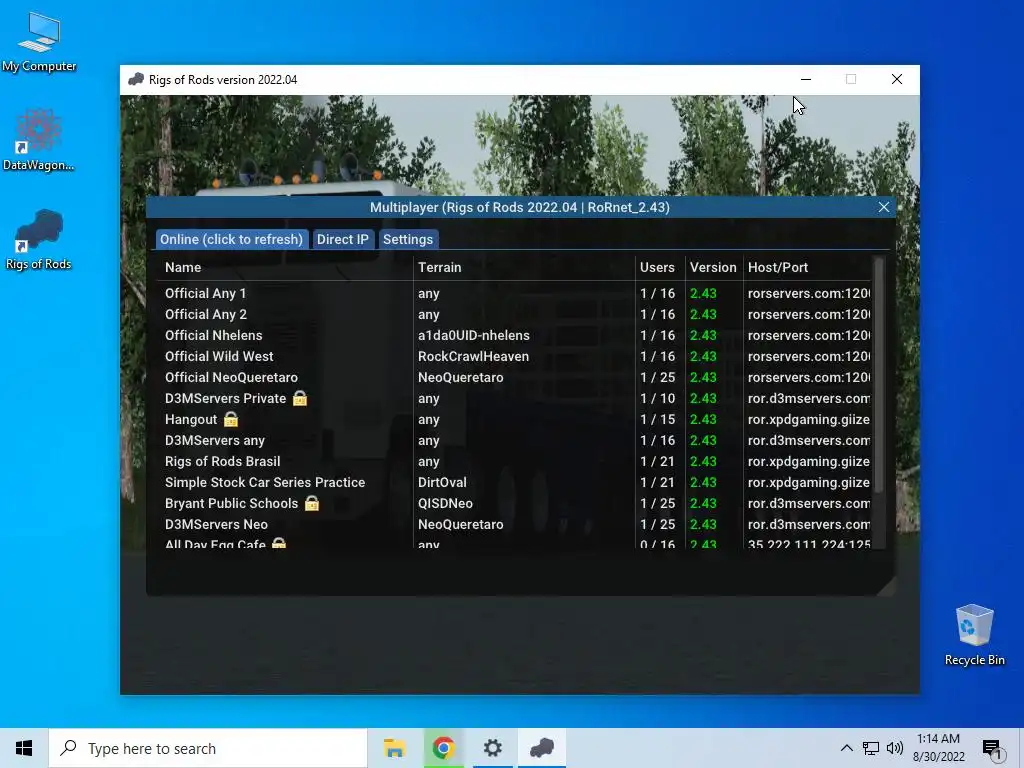Open the network status tray icon
The width and height of the screenshot is (1024, 768).
pyautogui.click(x=871, y=748)
